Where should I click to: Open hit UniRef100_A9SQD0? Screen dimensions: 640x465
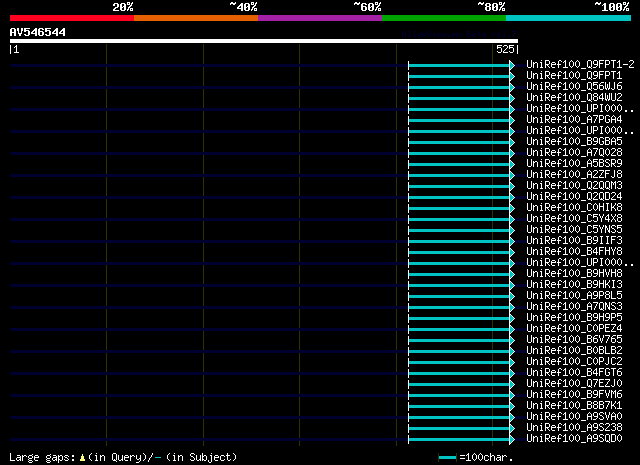coord(574,439)
